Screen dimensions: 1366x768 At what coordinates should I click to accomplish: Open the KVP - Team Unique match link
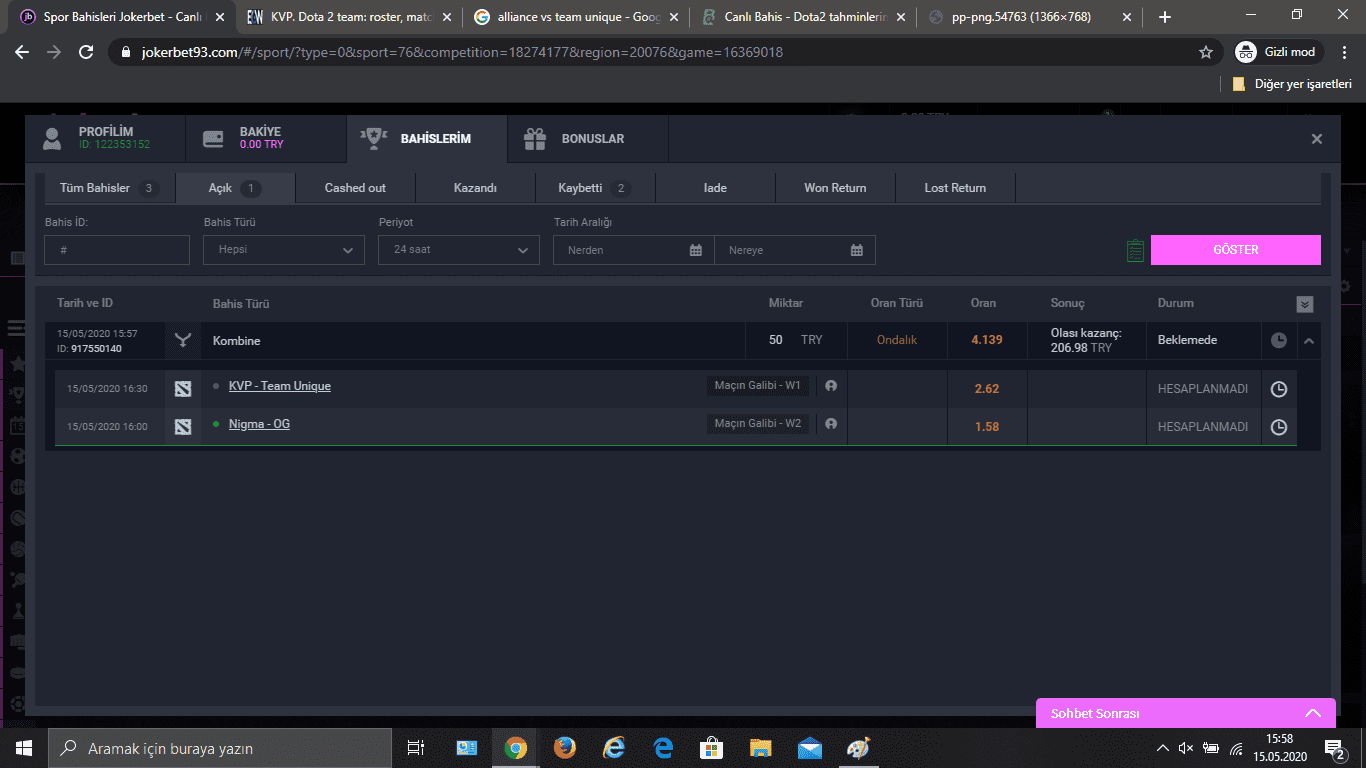point(280,386)
